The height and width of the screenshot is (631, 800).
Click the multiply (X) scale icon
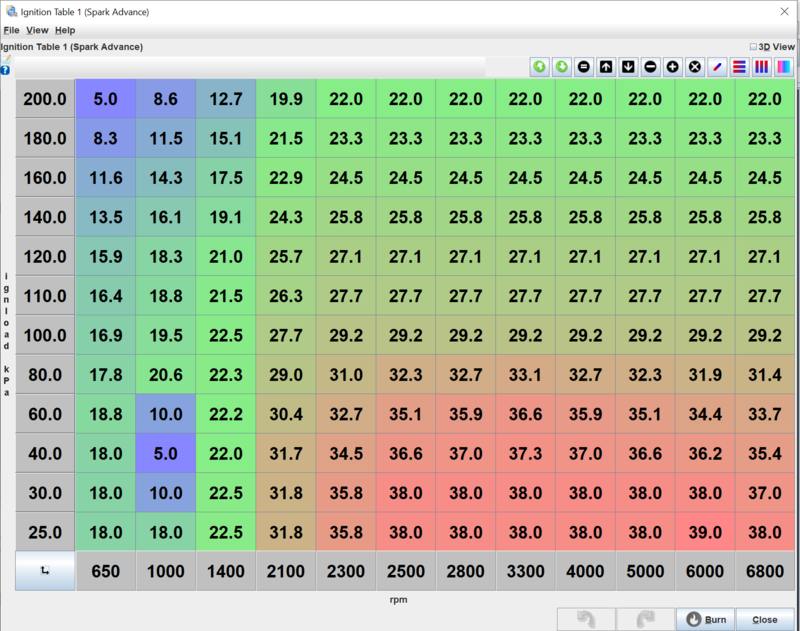click(x=694, y=67)
